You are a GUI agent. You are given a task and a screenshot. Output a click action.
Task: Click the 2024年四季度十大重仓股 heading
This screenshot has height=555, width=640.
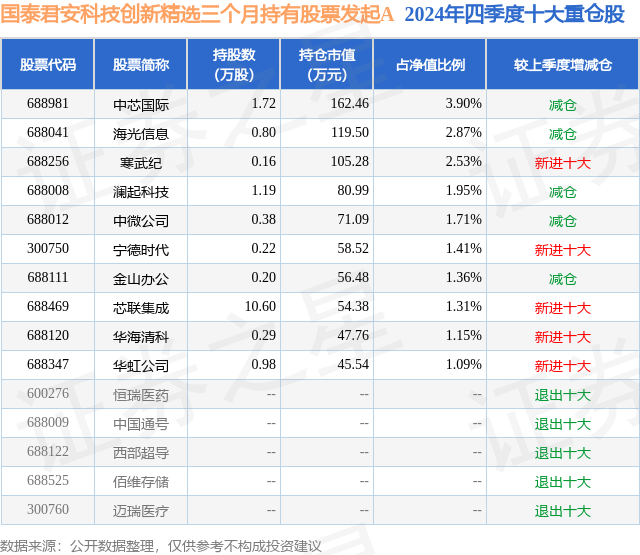(x=515, y=14)
